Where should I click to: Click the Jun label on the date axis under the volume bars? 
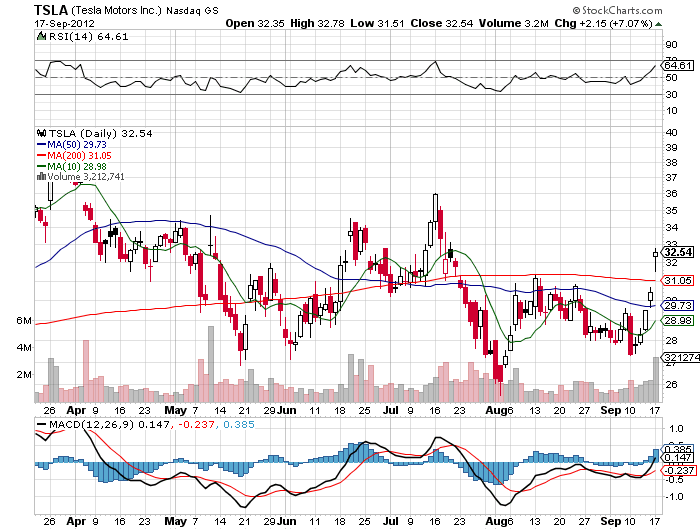point(286,410)
